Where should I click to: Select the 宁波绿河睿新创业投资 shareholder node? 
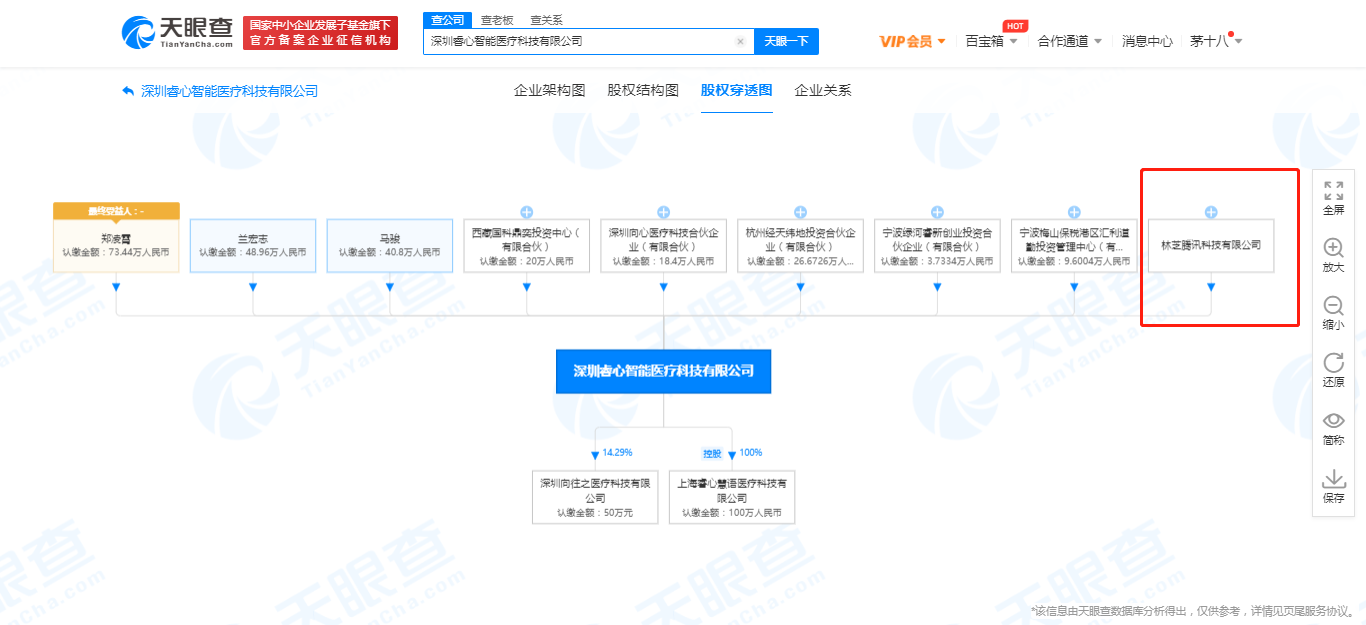point(937,246)
